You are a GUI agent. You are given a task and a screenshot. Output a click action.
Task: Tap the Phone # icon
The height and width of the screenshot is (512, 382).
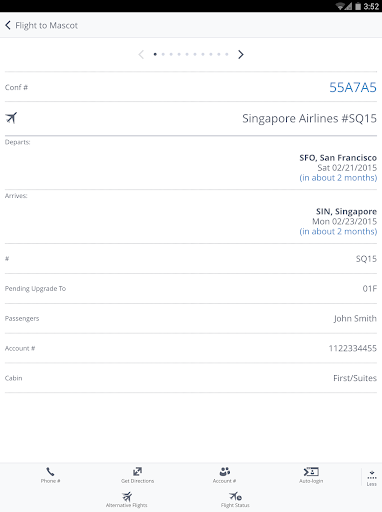pos(50,472)
